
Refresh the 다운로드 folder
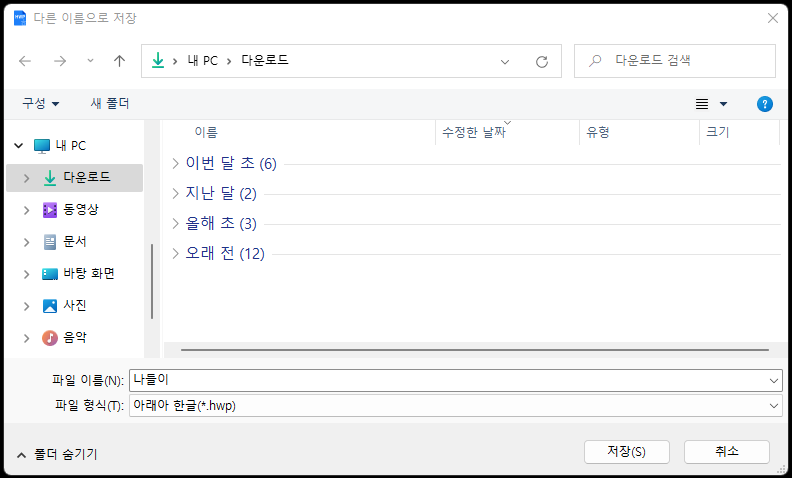point(542,62)
